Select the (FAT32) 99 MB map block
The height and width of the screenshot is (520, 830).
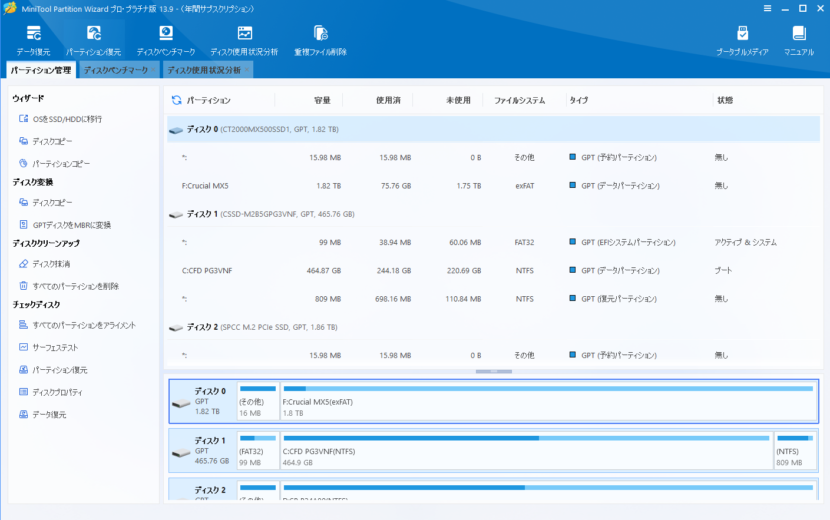pyautogui.click(x=258, y=451)
